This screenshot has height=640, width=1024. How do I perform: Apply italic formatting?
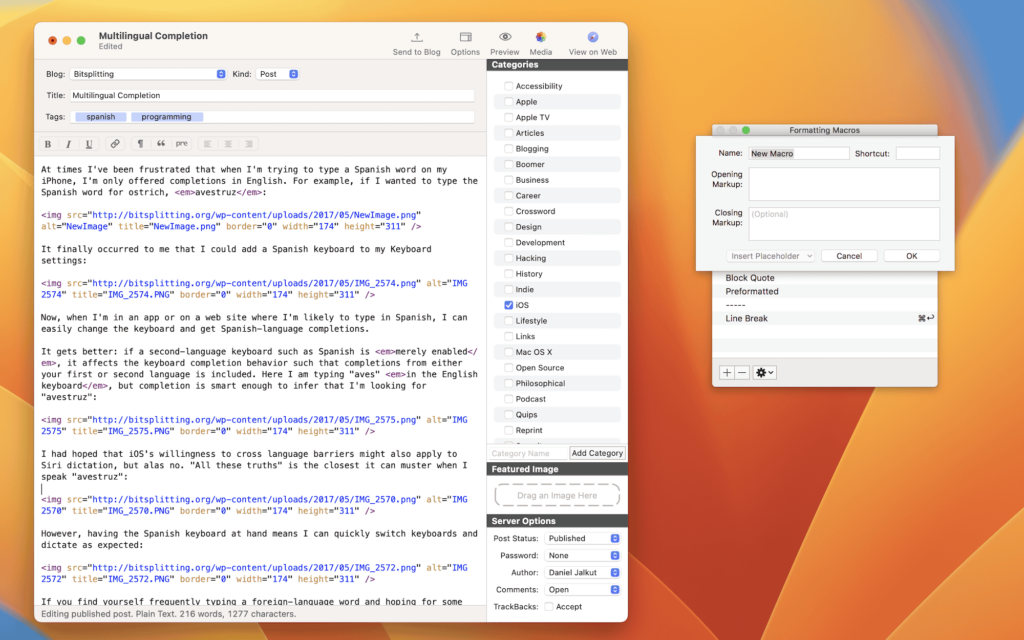click(66, 144)
